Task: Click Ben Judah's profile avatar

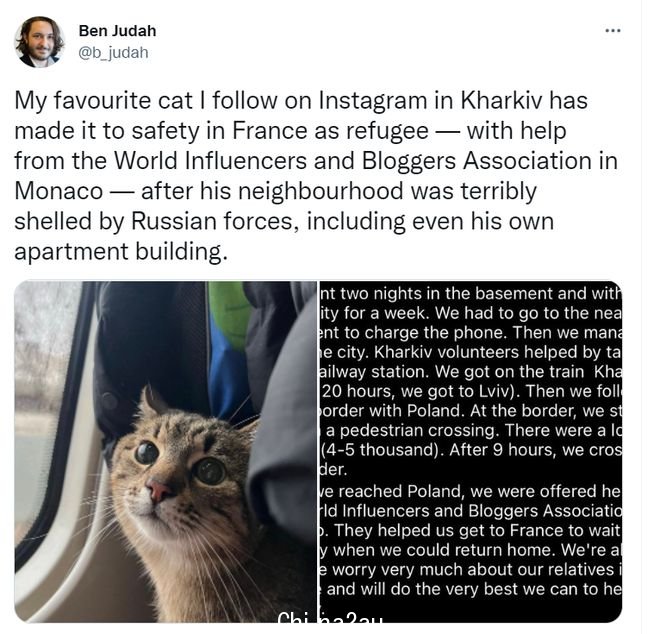Action: pos(40,42)
